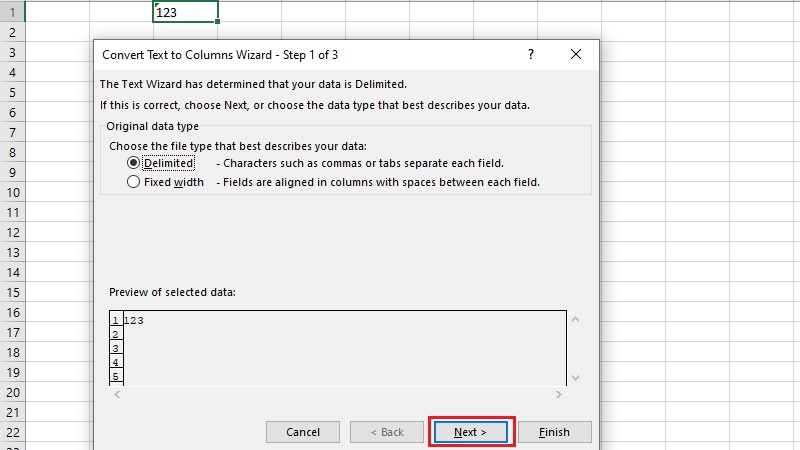Screen dimensions: 800x450
Task: Click the preview right scroll arrow
Action: 559,394
